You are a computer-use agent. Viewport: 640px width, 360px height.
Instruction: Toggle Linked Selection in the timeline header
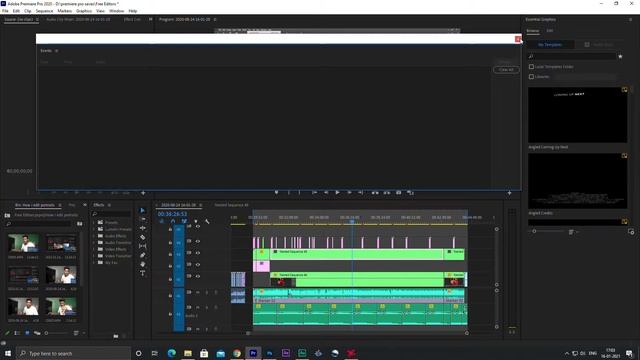(x=184, y=221)
